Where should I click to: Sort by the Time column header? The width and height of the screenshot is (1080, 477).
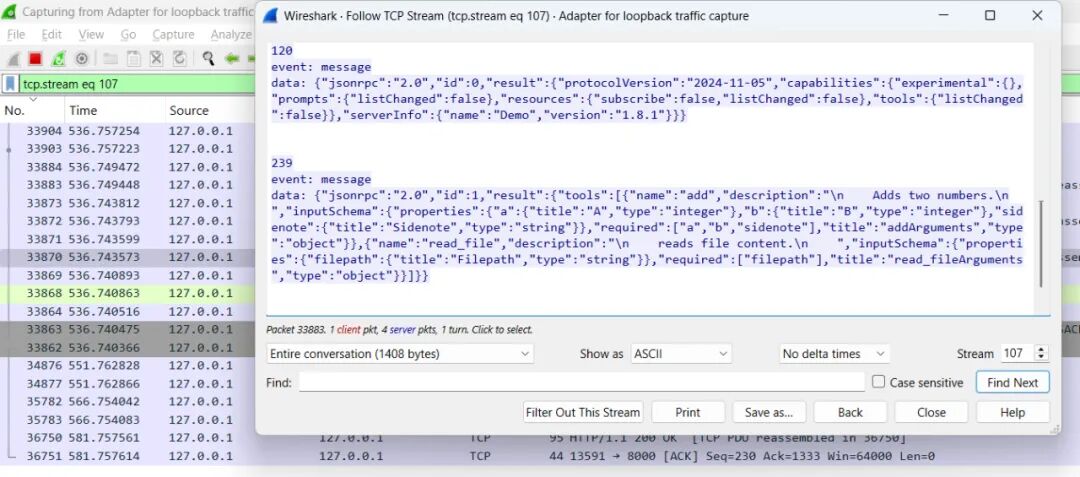click(x=114, y=110)
